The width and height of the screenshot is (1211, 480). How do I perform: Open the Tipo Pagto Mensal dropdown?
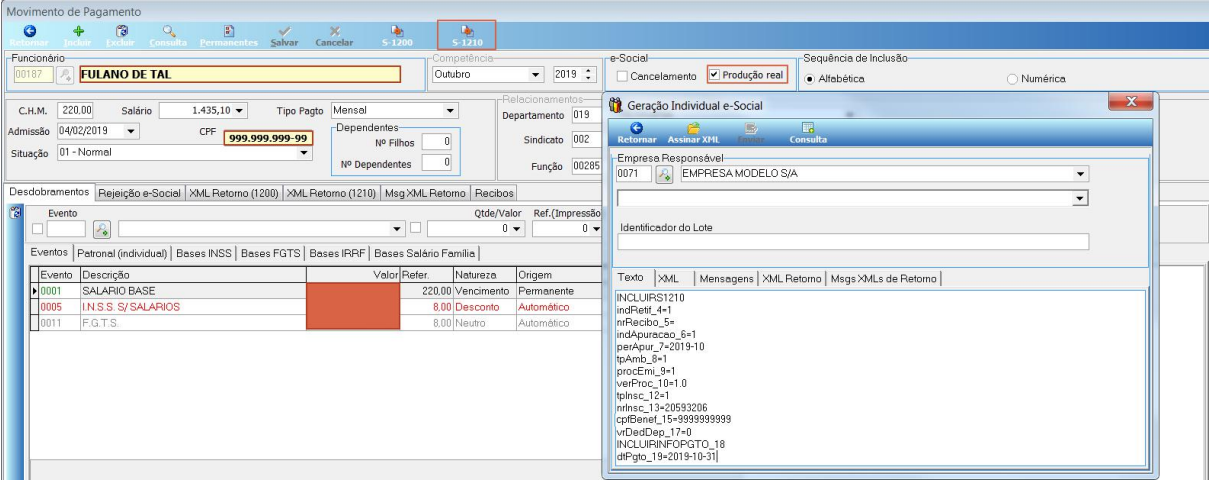[x=449, y=110]
